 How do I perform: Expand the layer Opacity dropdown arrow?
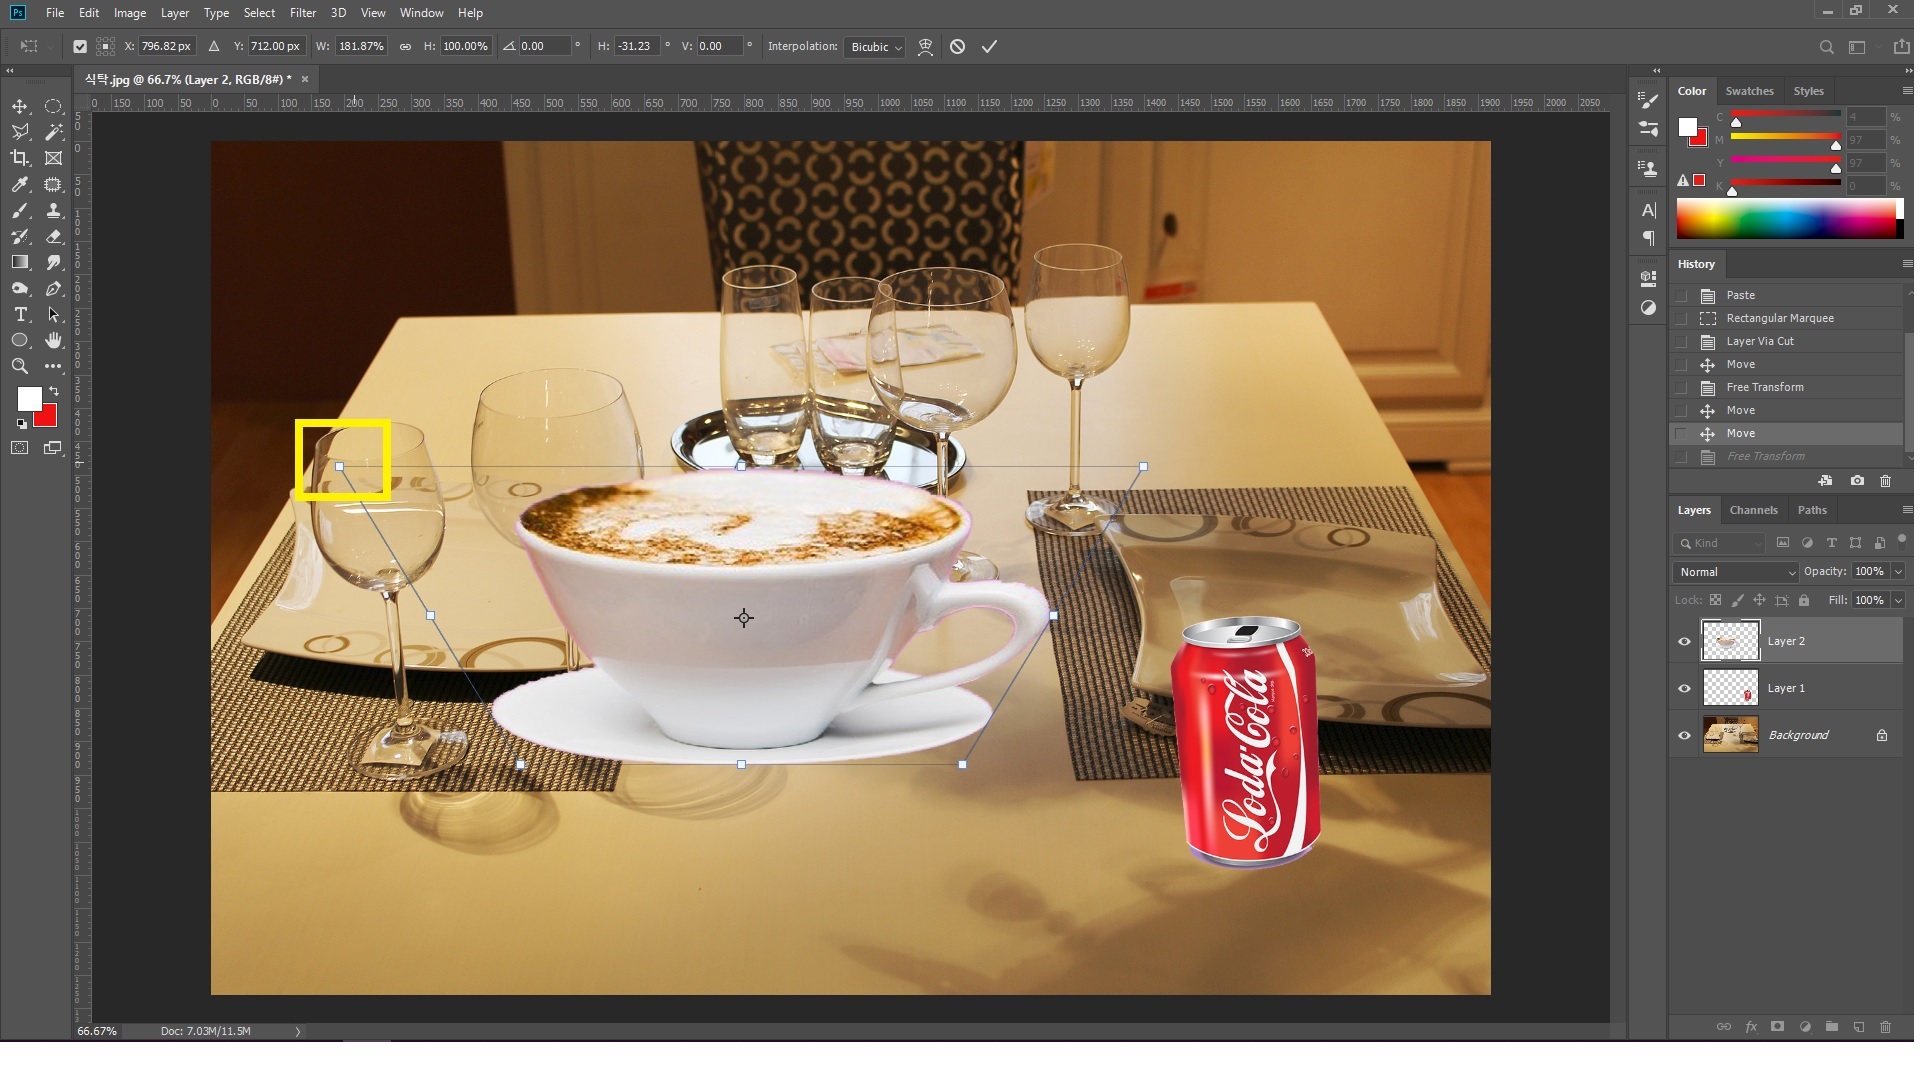point(1898,572)
